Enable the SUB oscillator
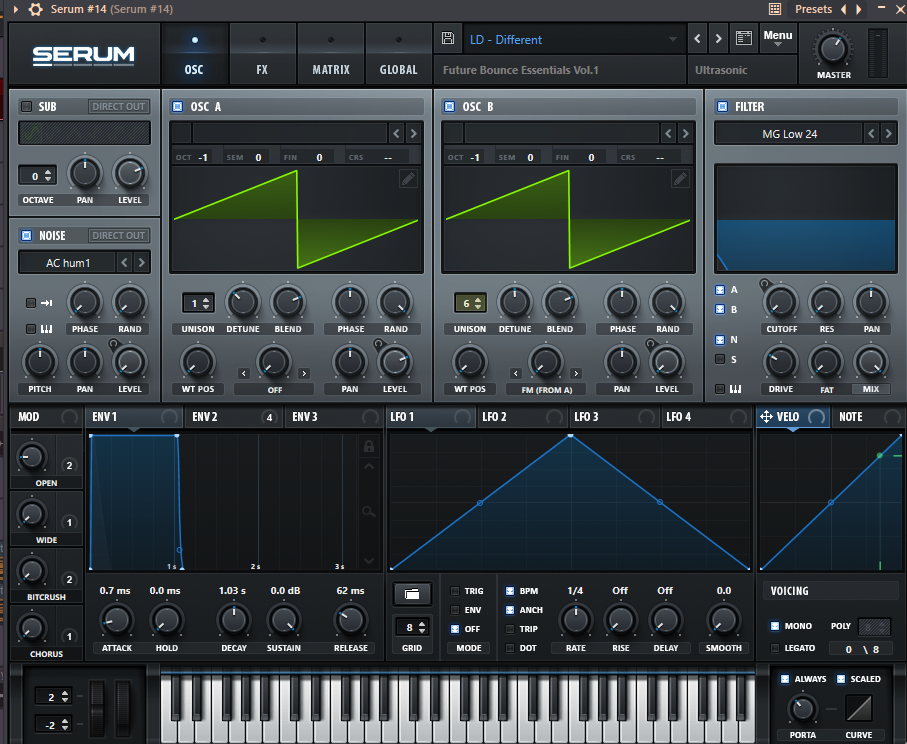This screenshot has height=744, width=907. click(x=27, y=106)
